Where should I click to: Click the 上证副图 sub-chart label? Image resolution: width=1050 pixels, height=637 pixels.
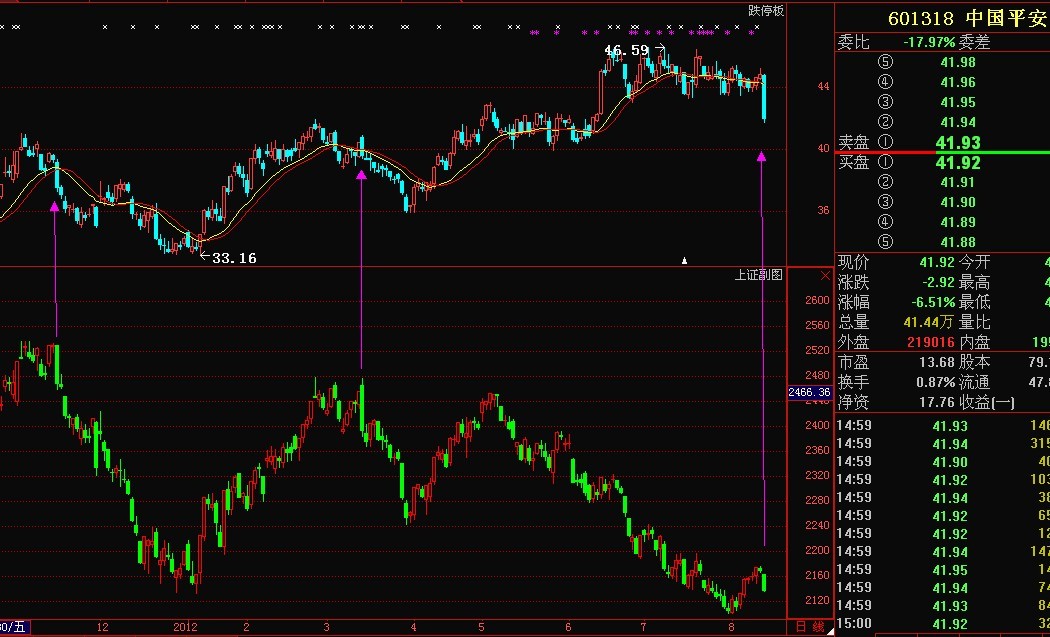(759, 275)
